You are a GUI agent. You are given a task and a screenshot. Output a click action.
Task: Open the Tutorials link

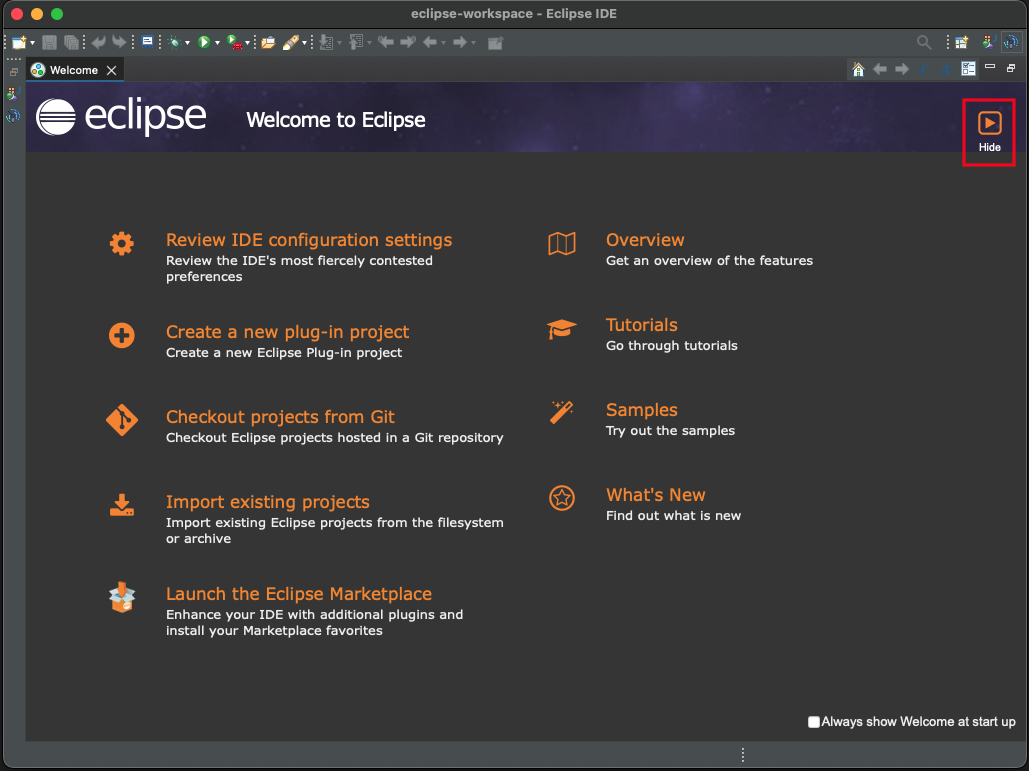[x=642, y=325]
